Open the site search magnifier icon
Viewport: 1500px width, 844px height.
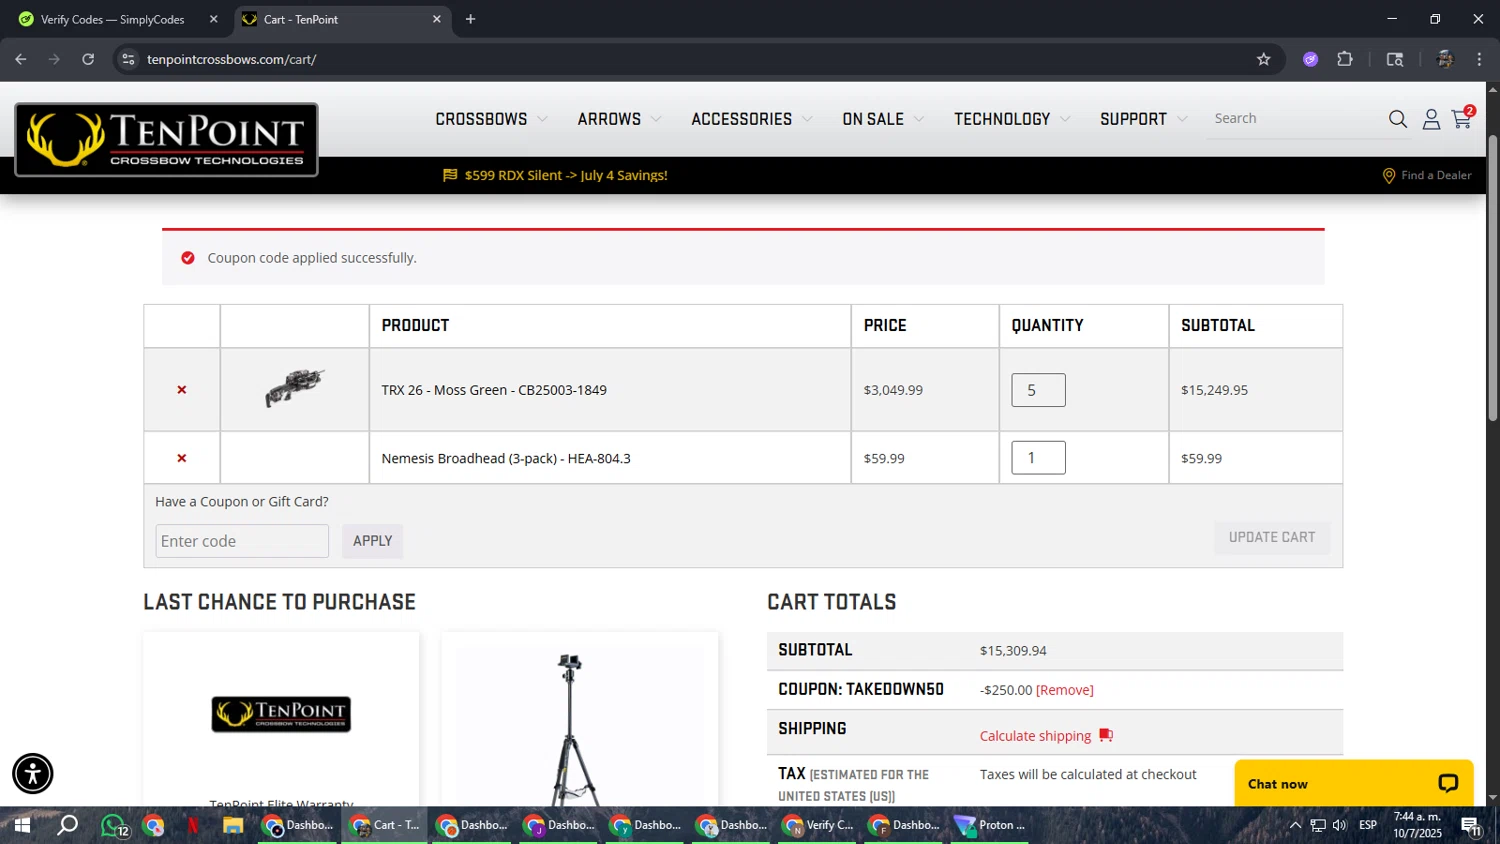point(1398,119)
